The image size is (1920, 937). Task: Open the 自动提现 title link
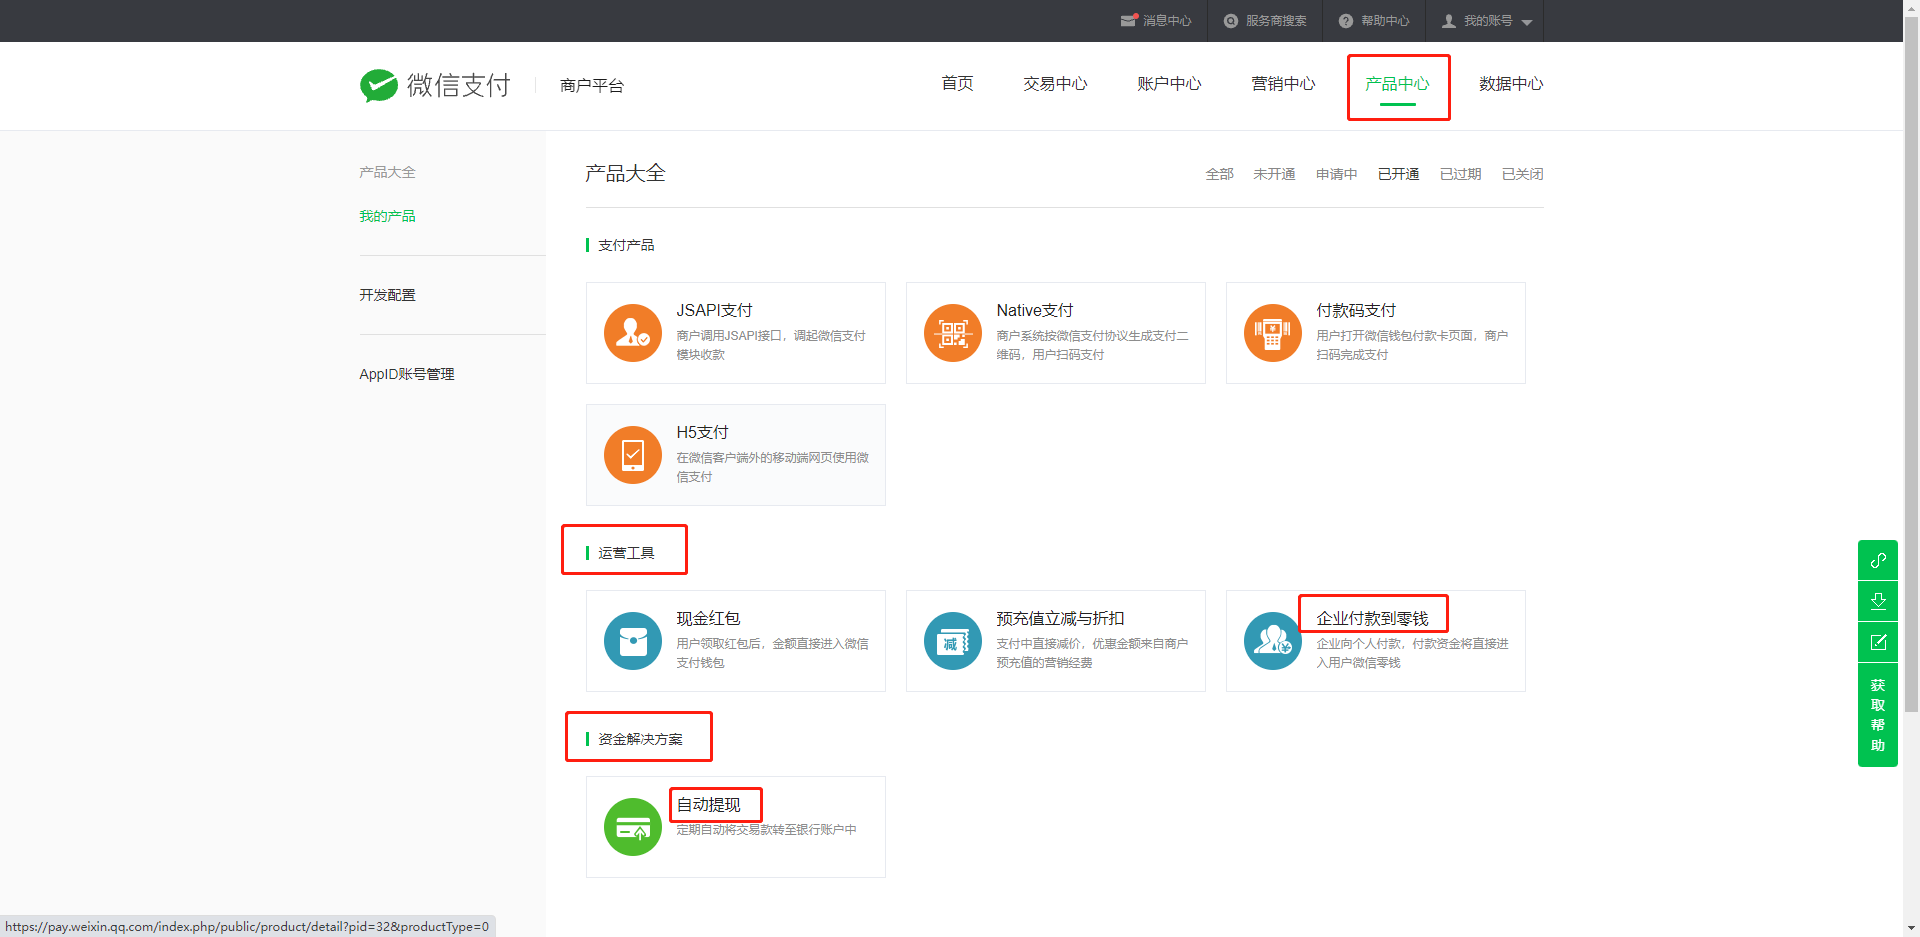click(x=708, y=805)
